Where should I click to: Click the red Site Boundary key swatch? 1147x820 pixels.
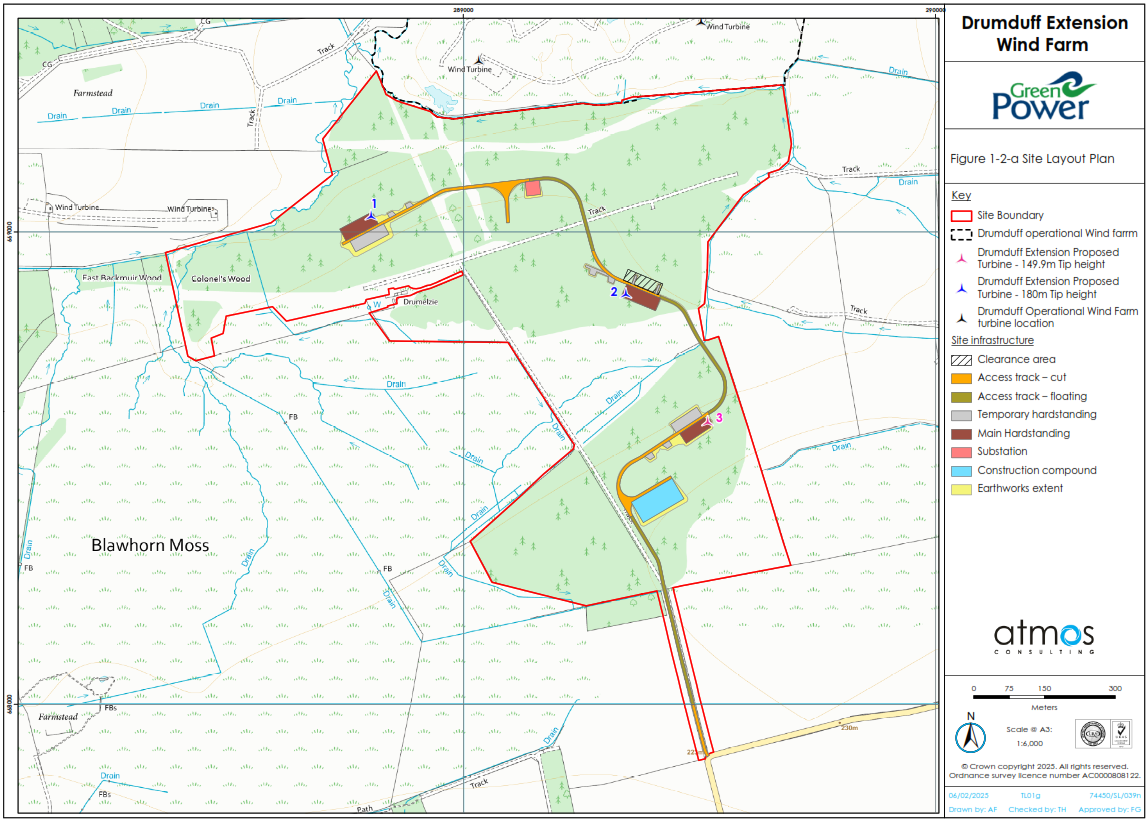tap(961, 215)
